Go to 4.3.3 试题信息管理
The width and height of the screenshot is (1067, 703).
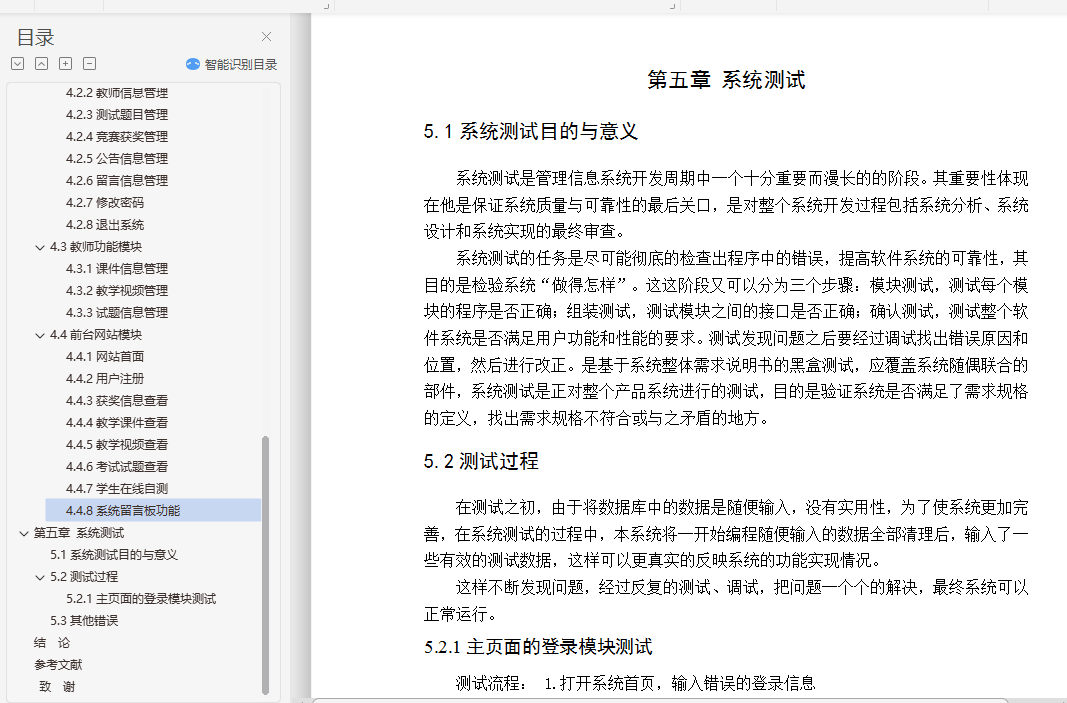pos(117,312)
